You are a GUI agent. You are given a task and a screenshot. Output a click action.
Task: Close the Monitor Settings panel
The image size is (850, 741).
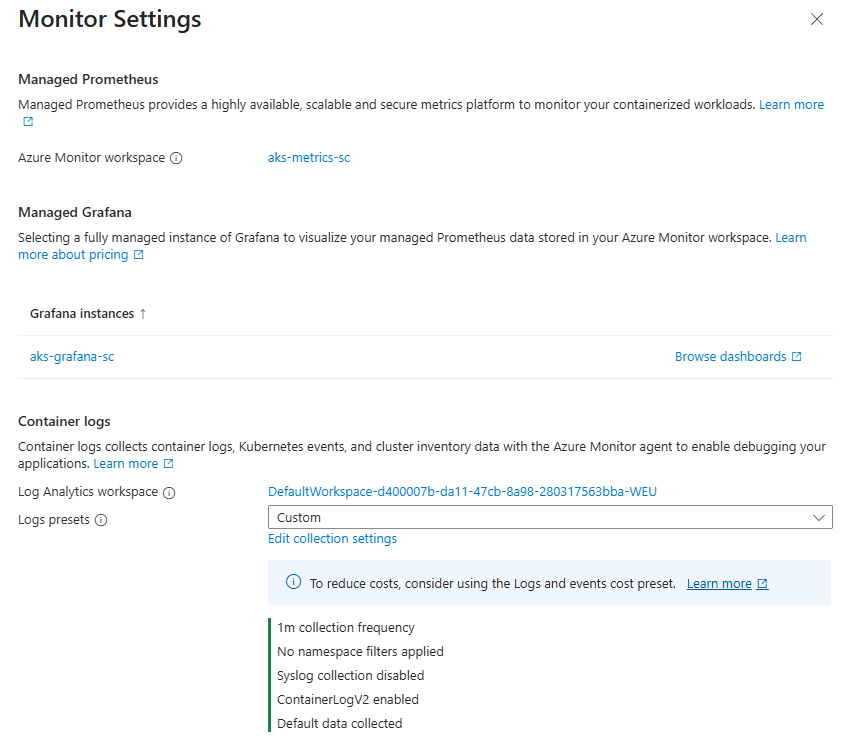point(817,19)
